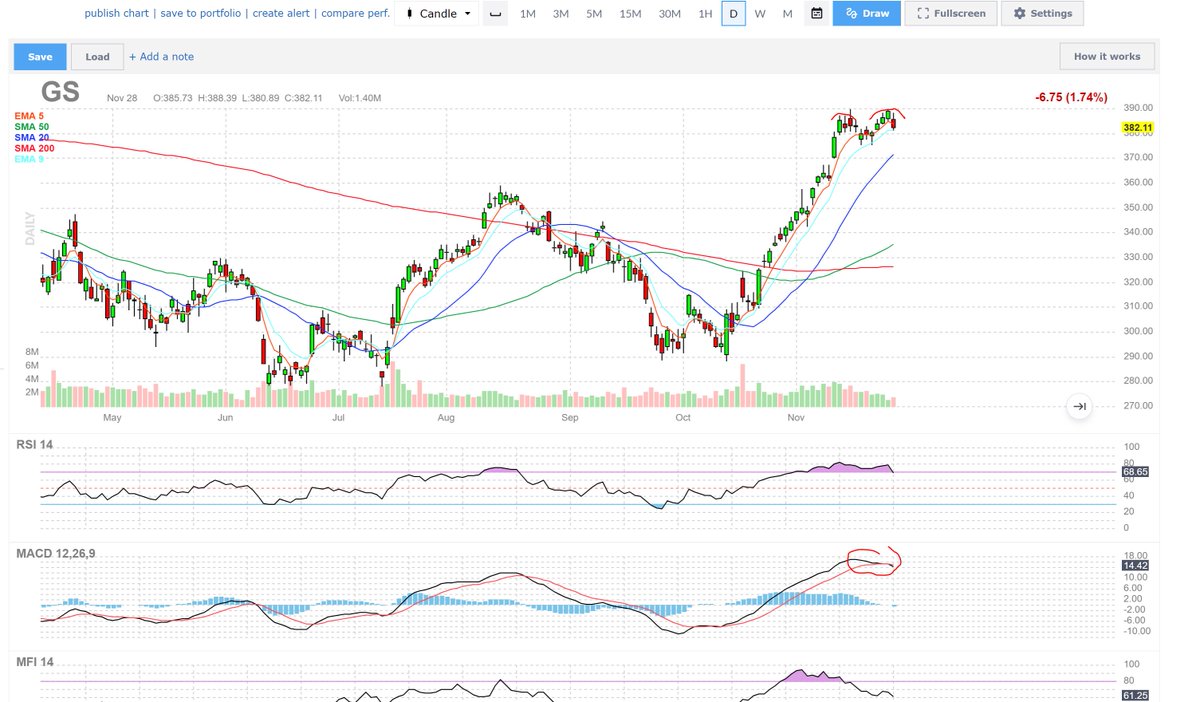Click the Load button
The image size is (1200, 702).
[x=97, y=57]
